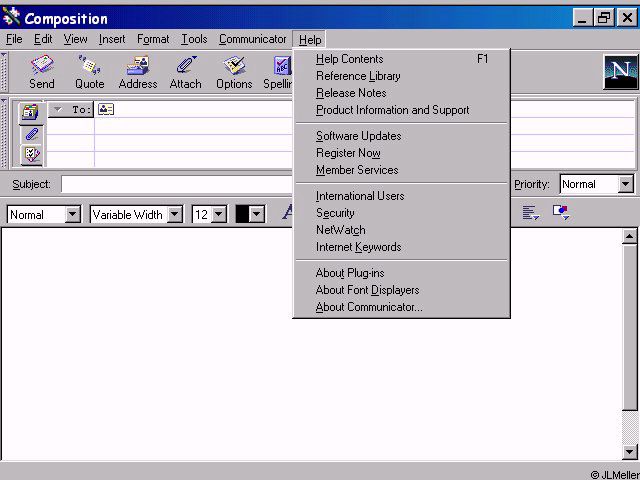Open the font color dropdown arrow

(257, 214)
